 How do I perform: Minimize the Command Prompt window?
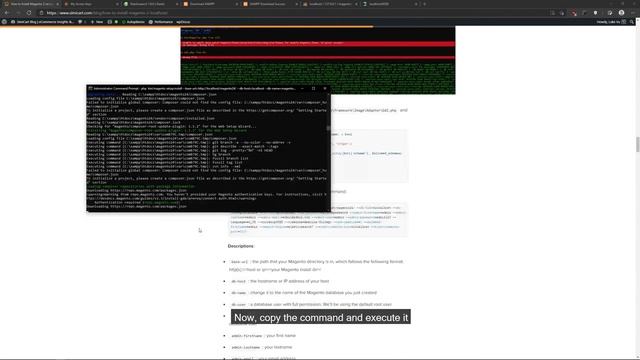[302, 88]
